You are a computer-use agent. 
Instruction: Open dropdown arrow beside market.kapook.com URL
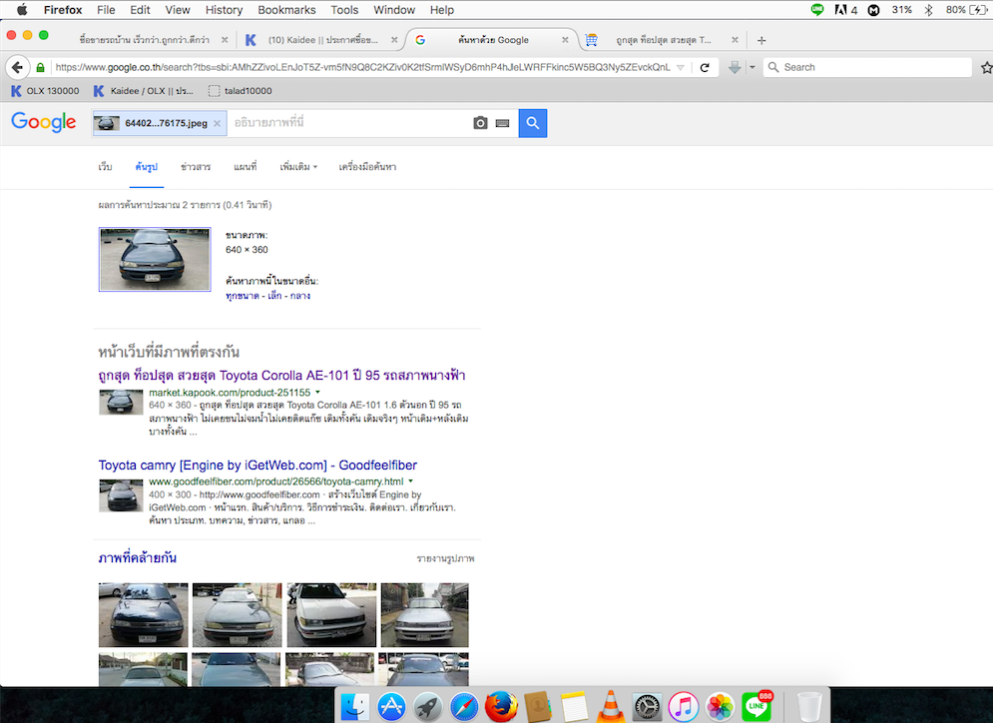[x=317, y=393]
